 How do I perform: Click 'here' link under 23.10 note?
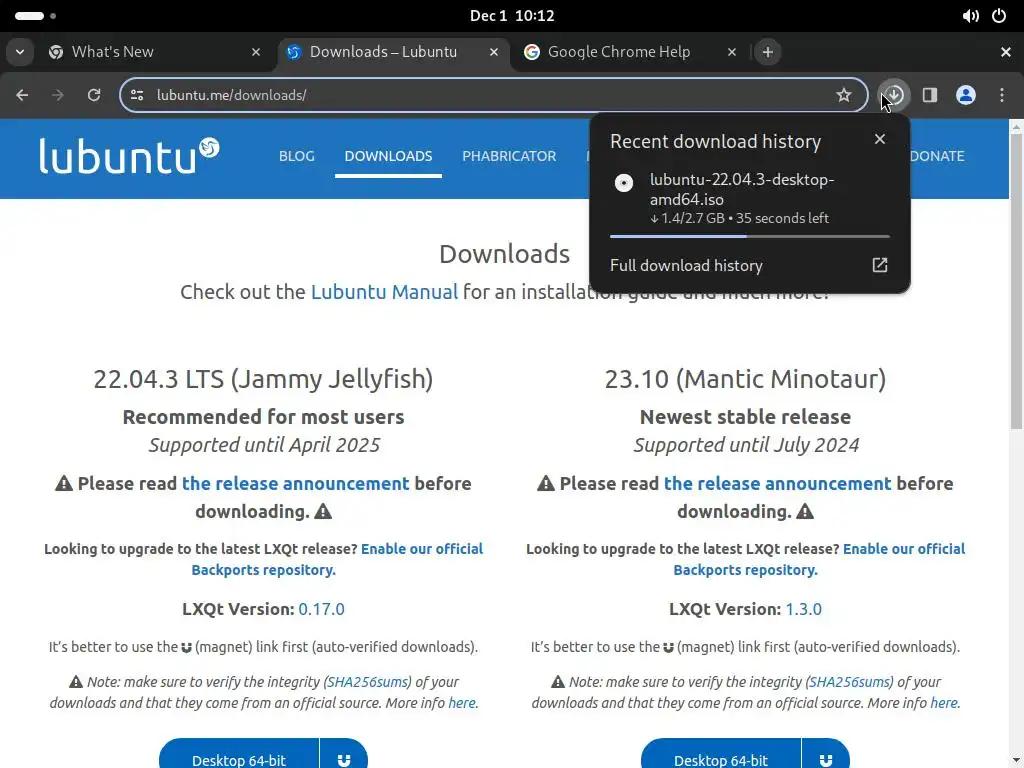pyautogui.click(x=944, y=703)
